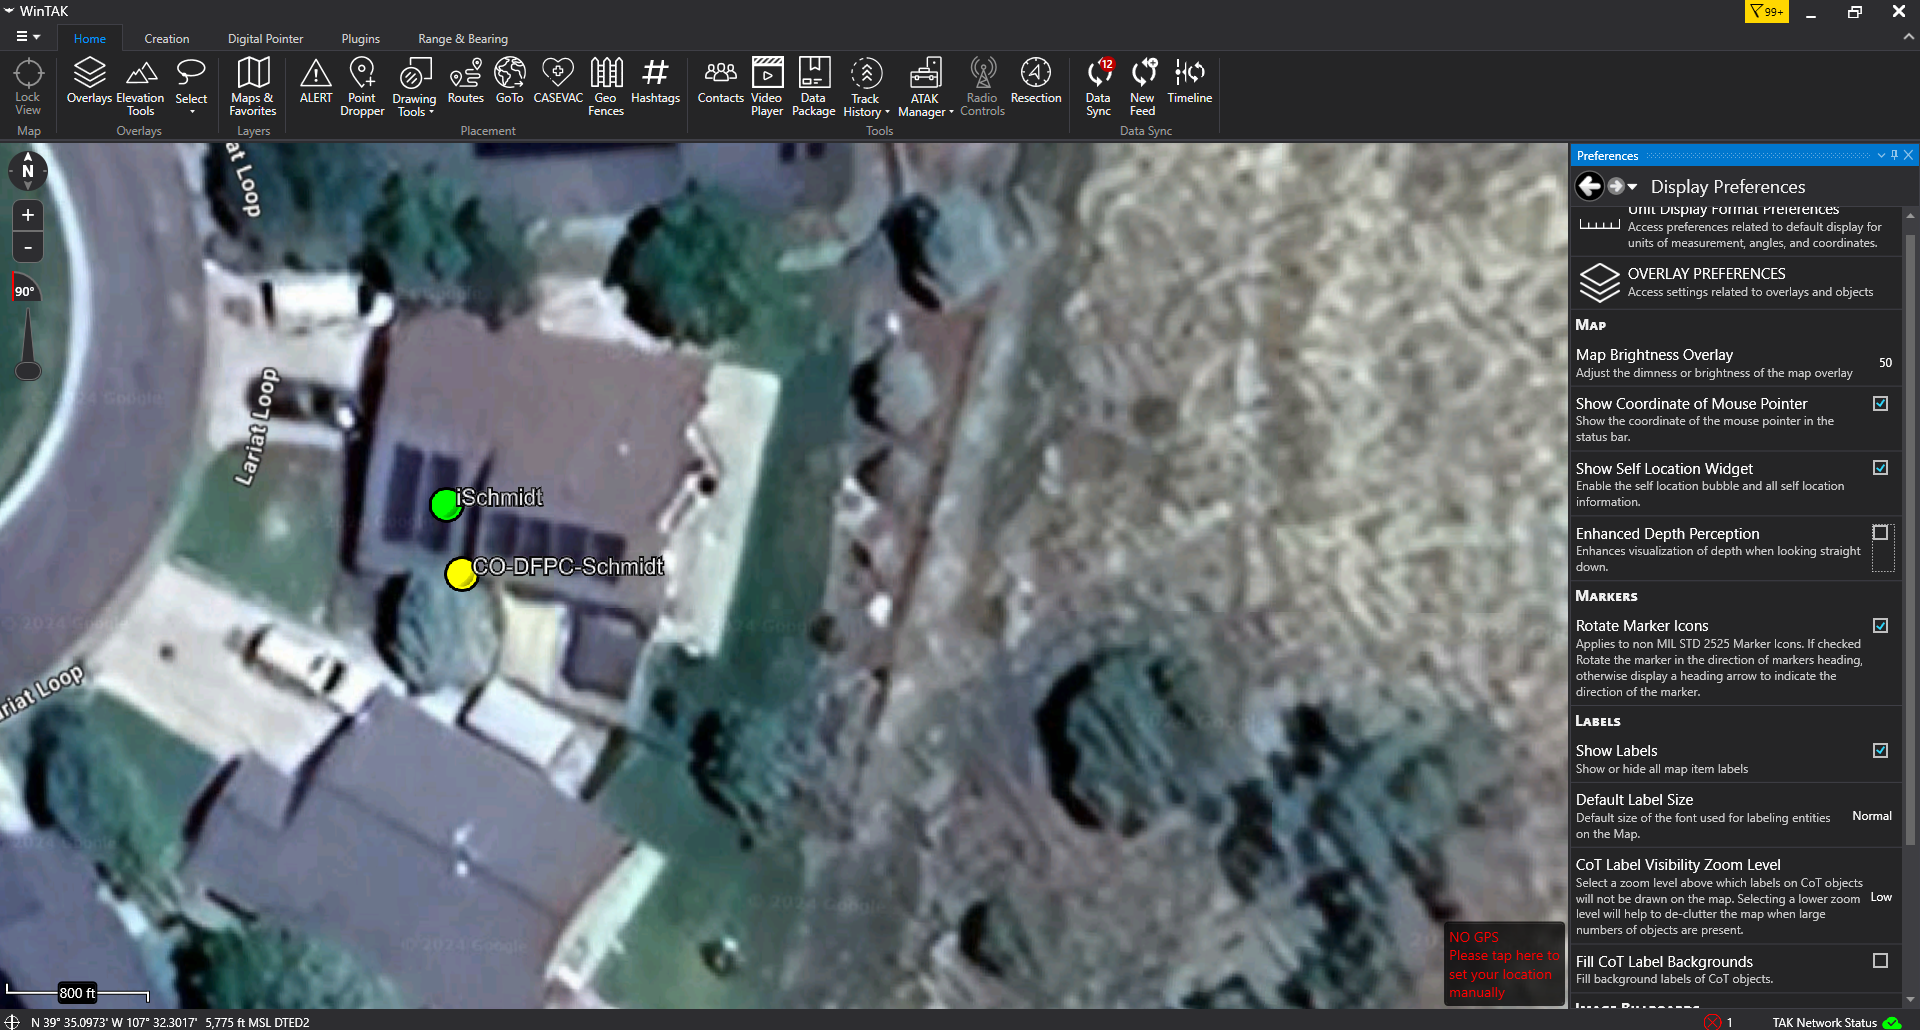Image resolution: width=1920 pixels, height=1030 pixels.
Task: Open the Resection tool
Action: 1036,81
